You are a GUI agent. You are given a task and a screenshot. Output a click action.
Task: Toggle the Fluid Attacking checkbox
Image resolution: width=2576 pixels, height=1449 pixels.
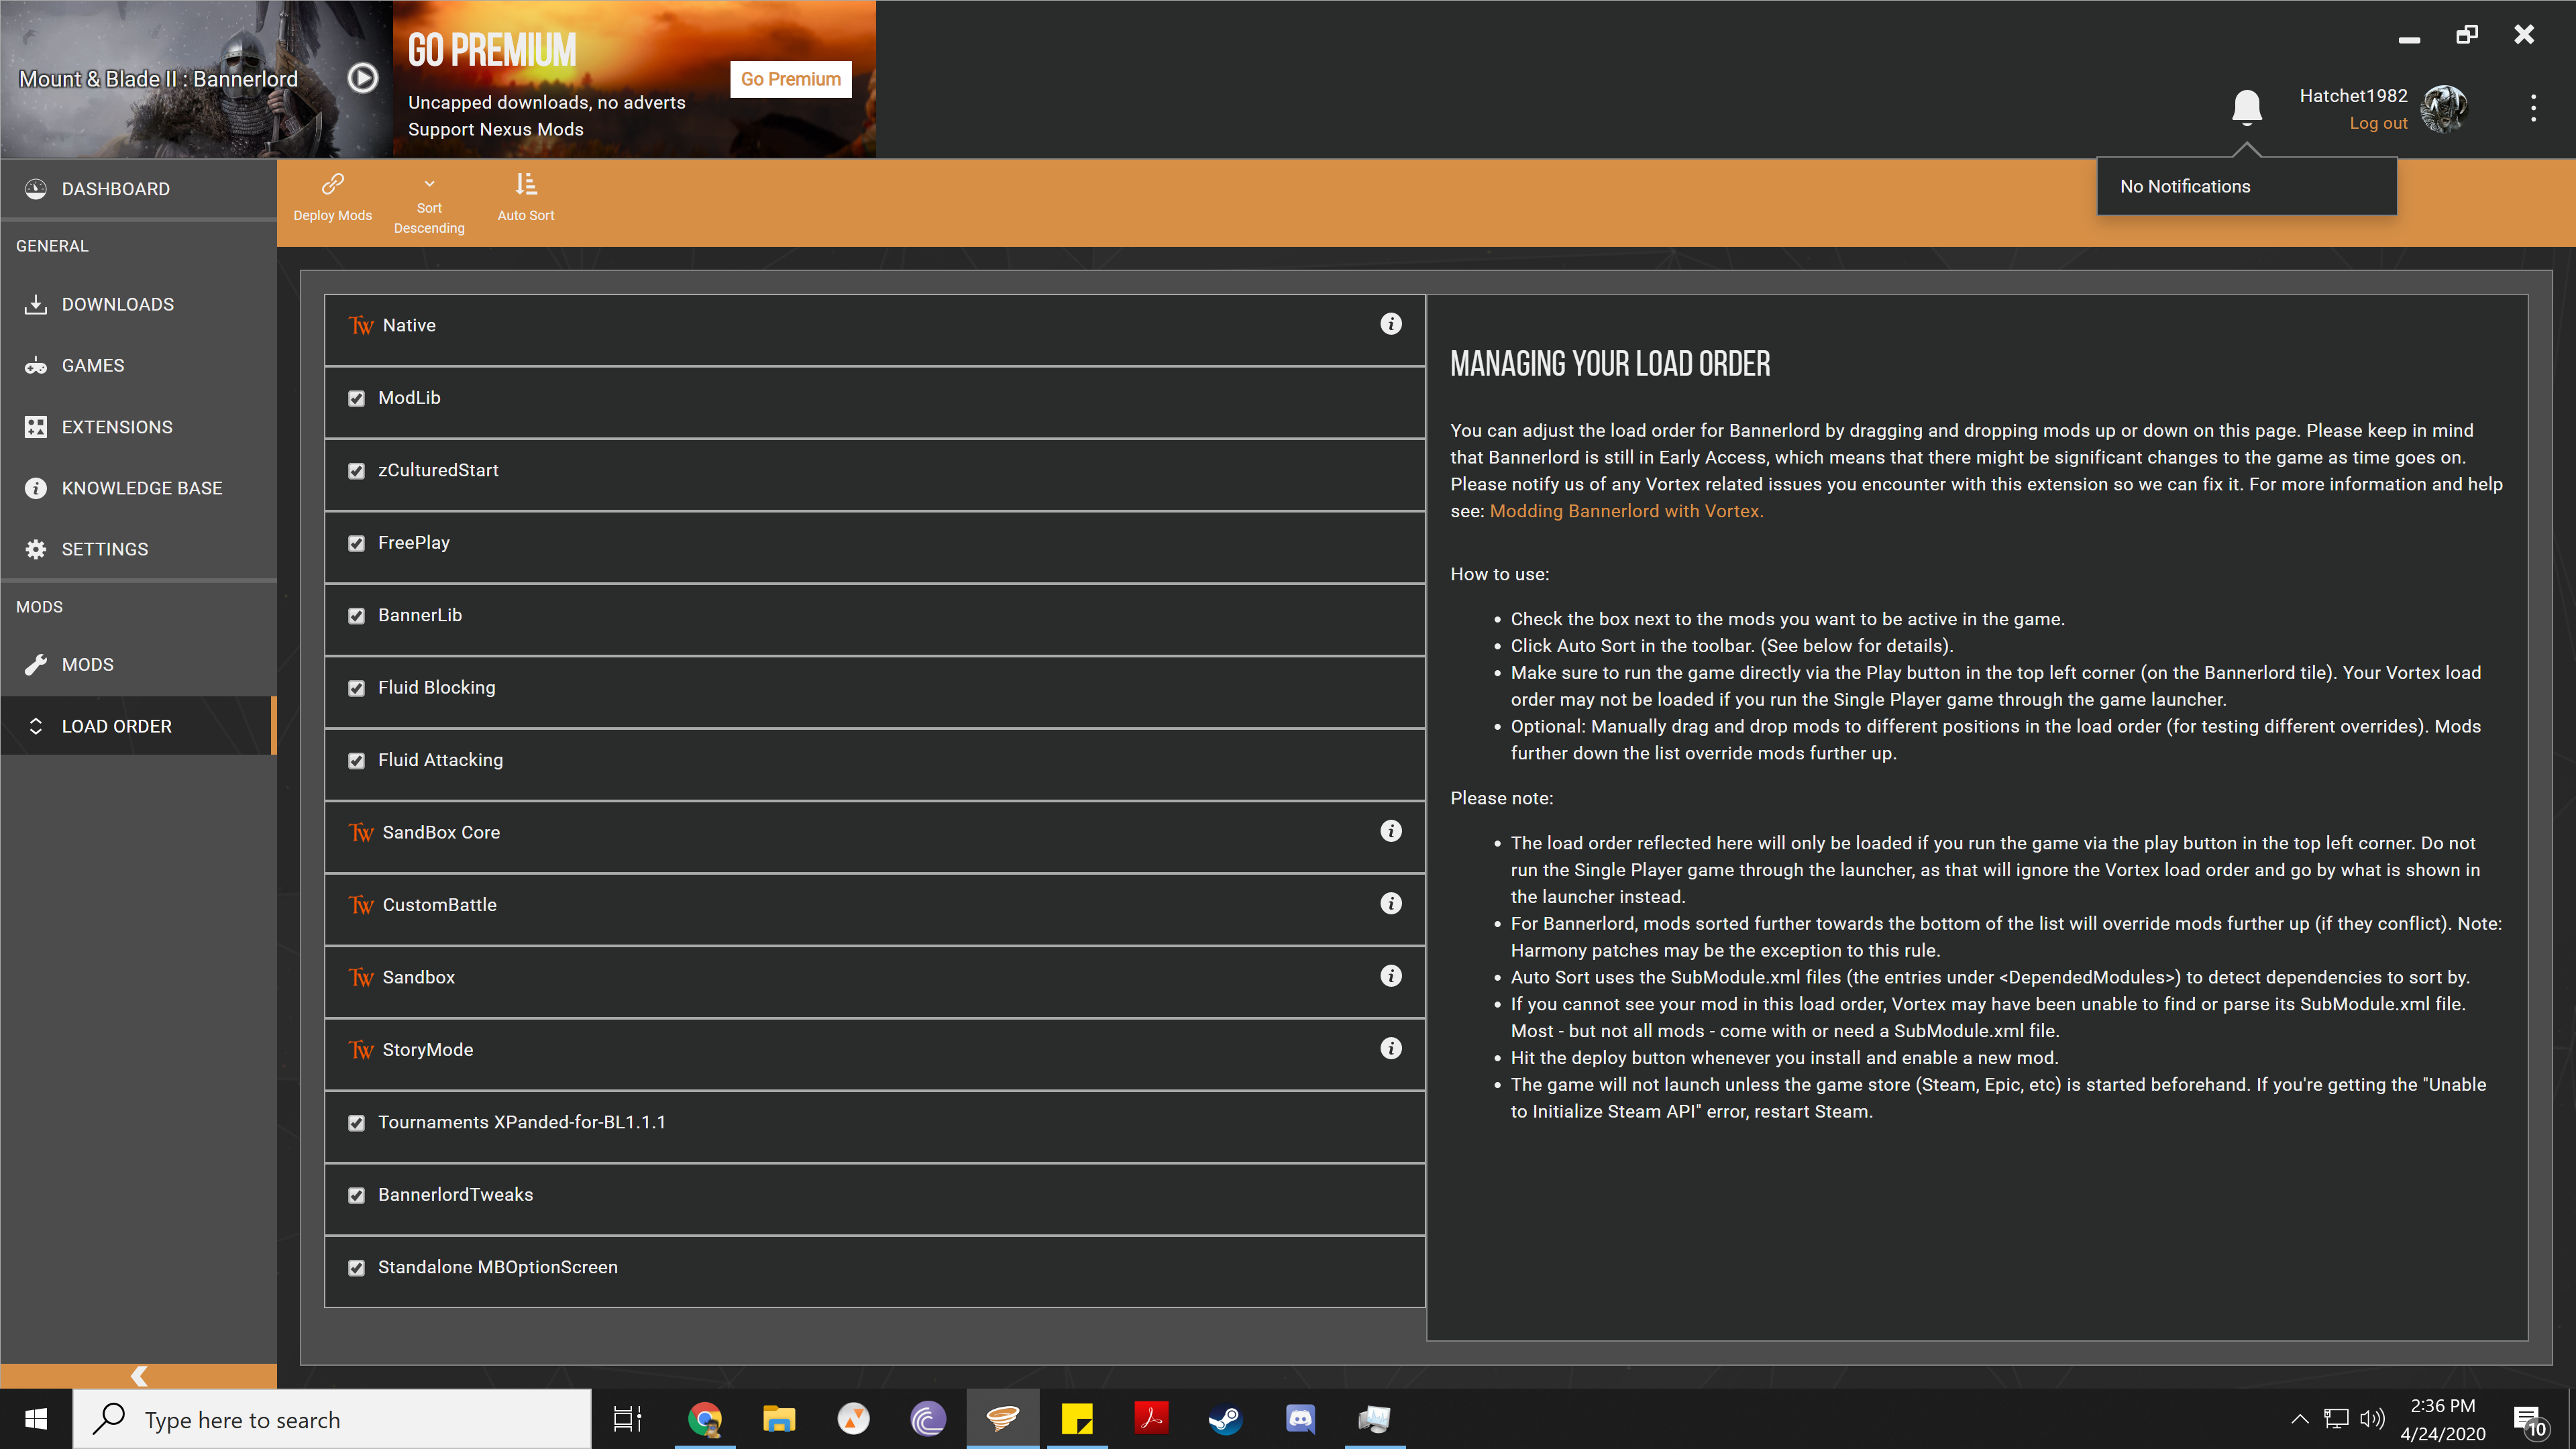click(356, 761)
